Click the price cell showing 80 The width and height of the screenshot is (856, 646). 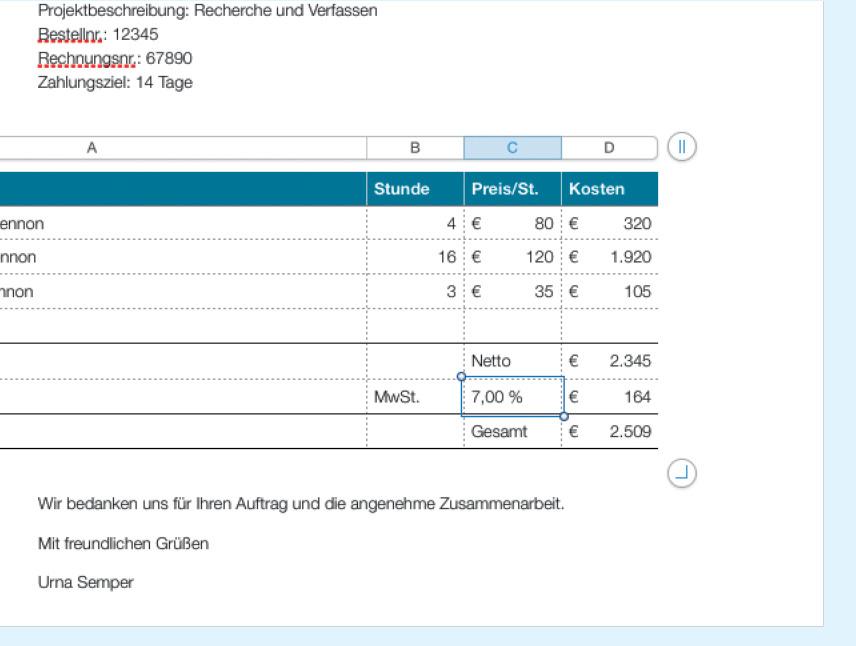click(513, 223)
